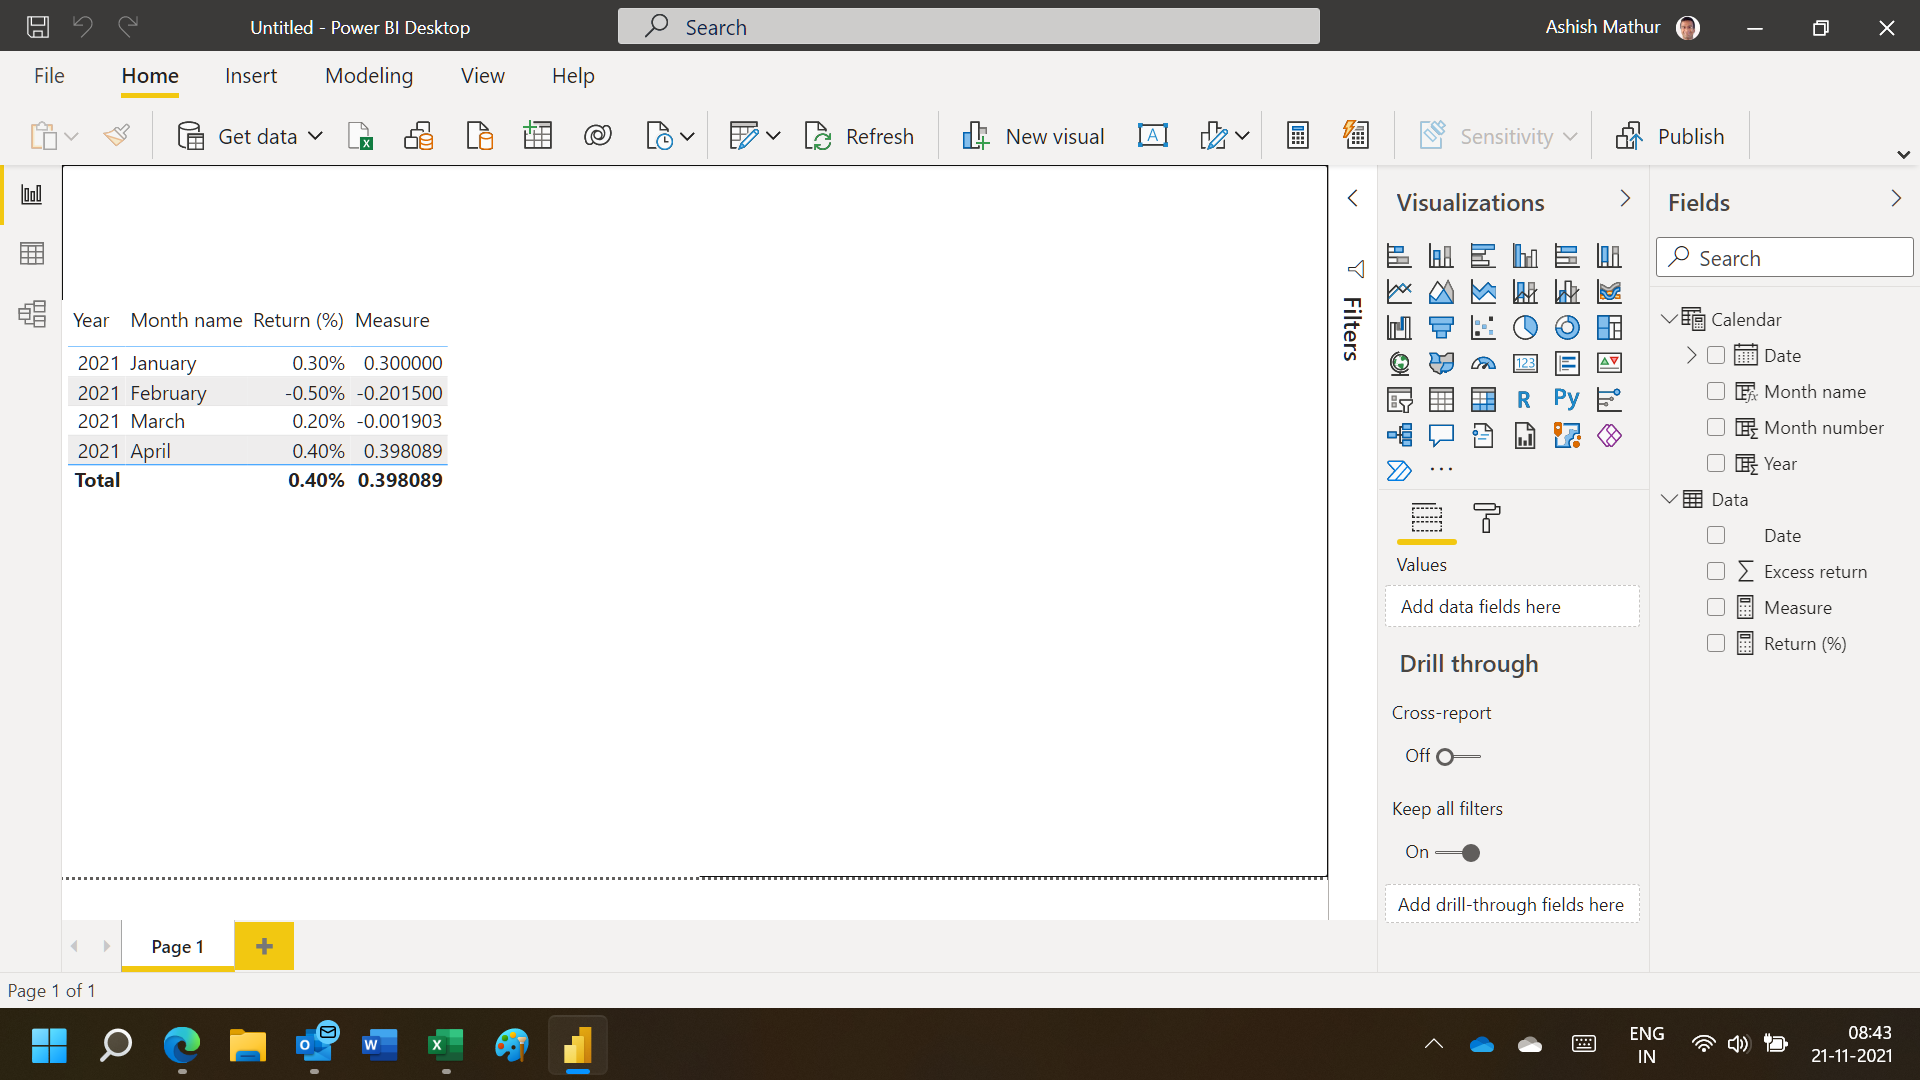Select the Python visual icon

(1567, 400)
